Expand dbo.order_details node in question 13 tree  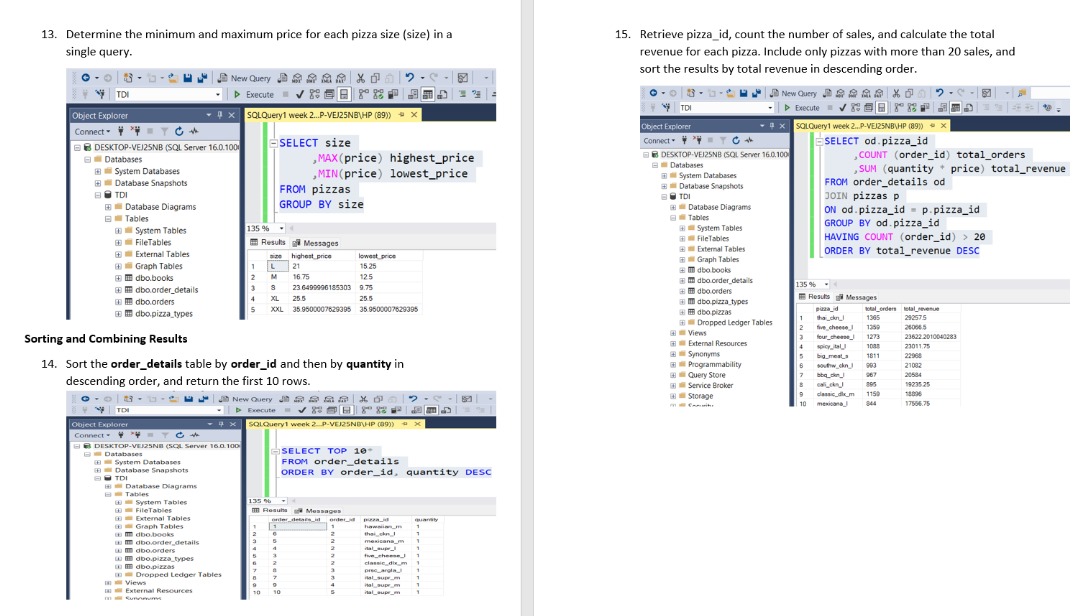click(x=118, y=290)
